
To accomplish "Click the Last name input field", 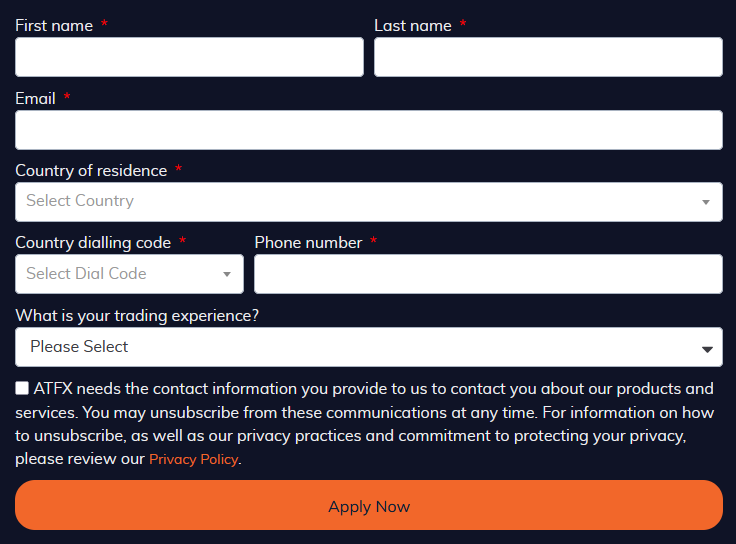I will (x=548, y=57).
